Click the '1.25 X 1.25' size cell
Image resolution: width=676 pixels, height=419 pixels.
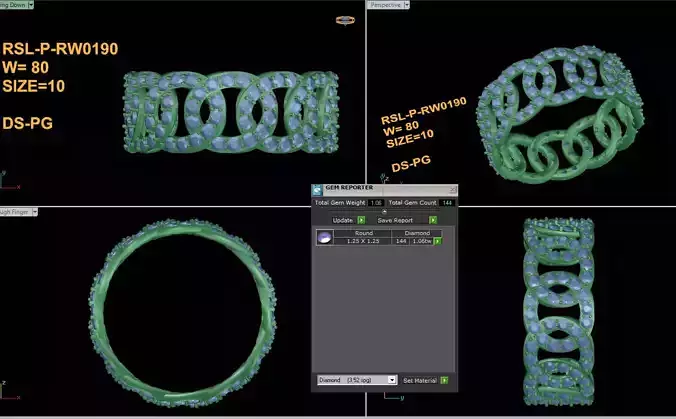(363, 241)
